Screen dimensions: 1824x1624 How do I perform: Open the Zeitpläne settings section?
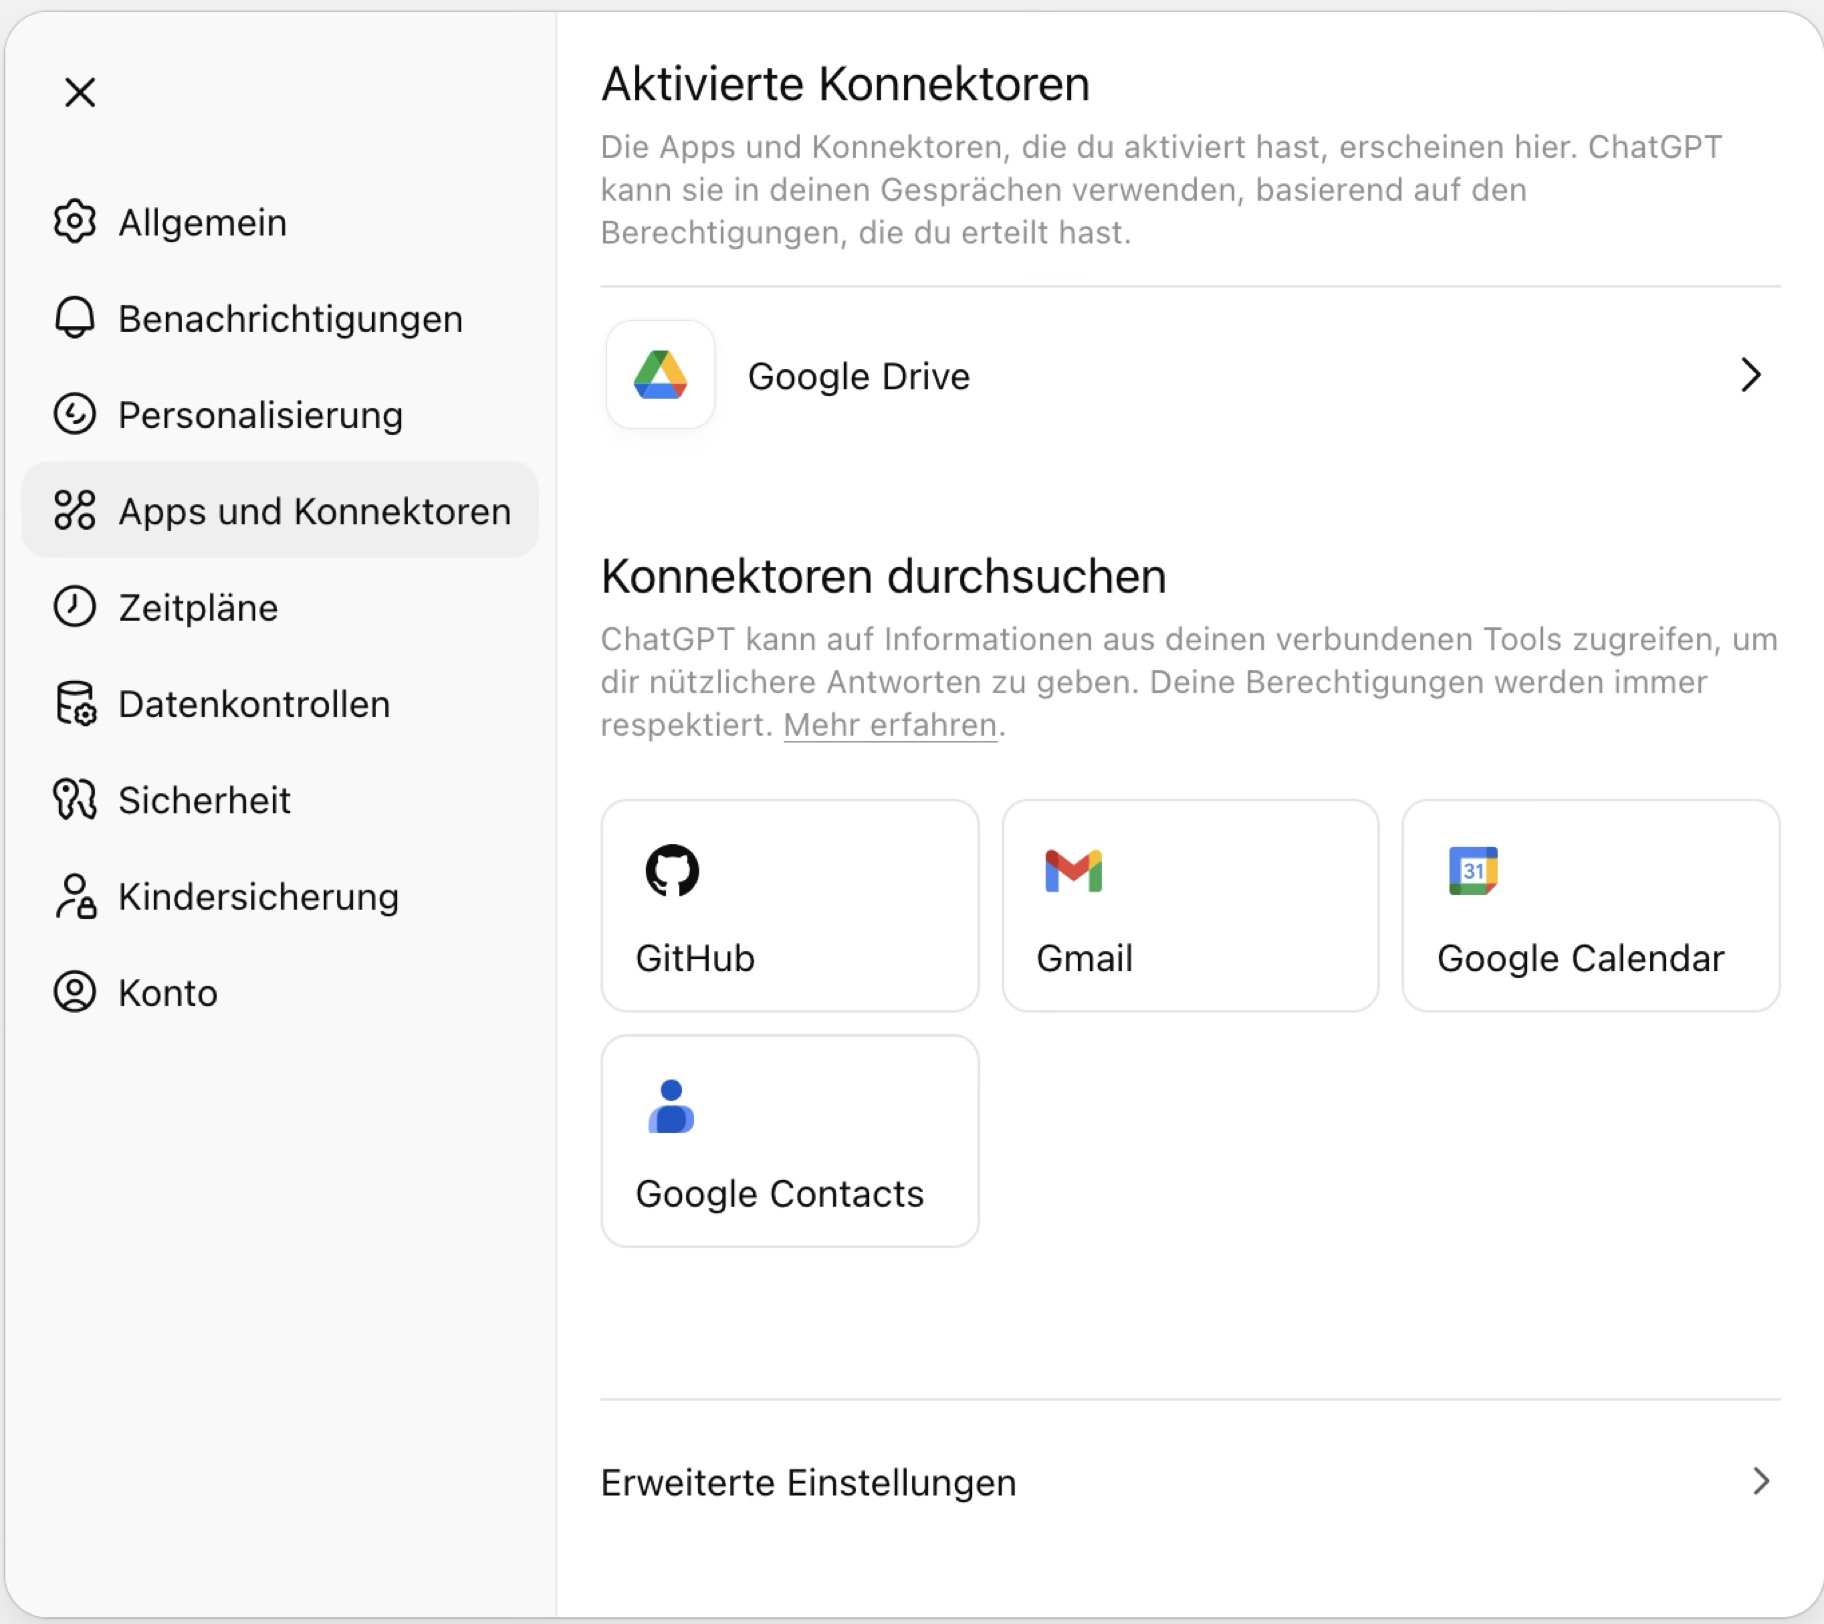pyautogui.click(x=198, y=608)
